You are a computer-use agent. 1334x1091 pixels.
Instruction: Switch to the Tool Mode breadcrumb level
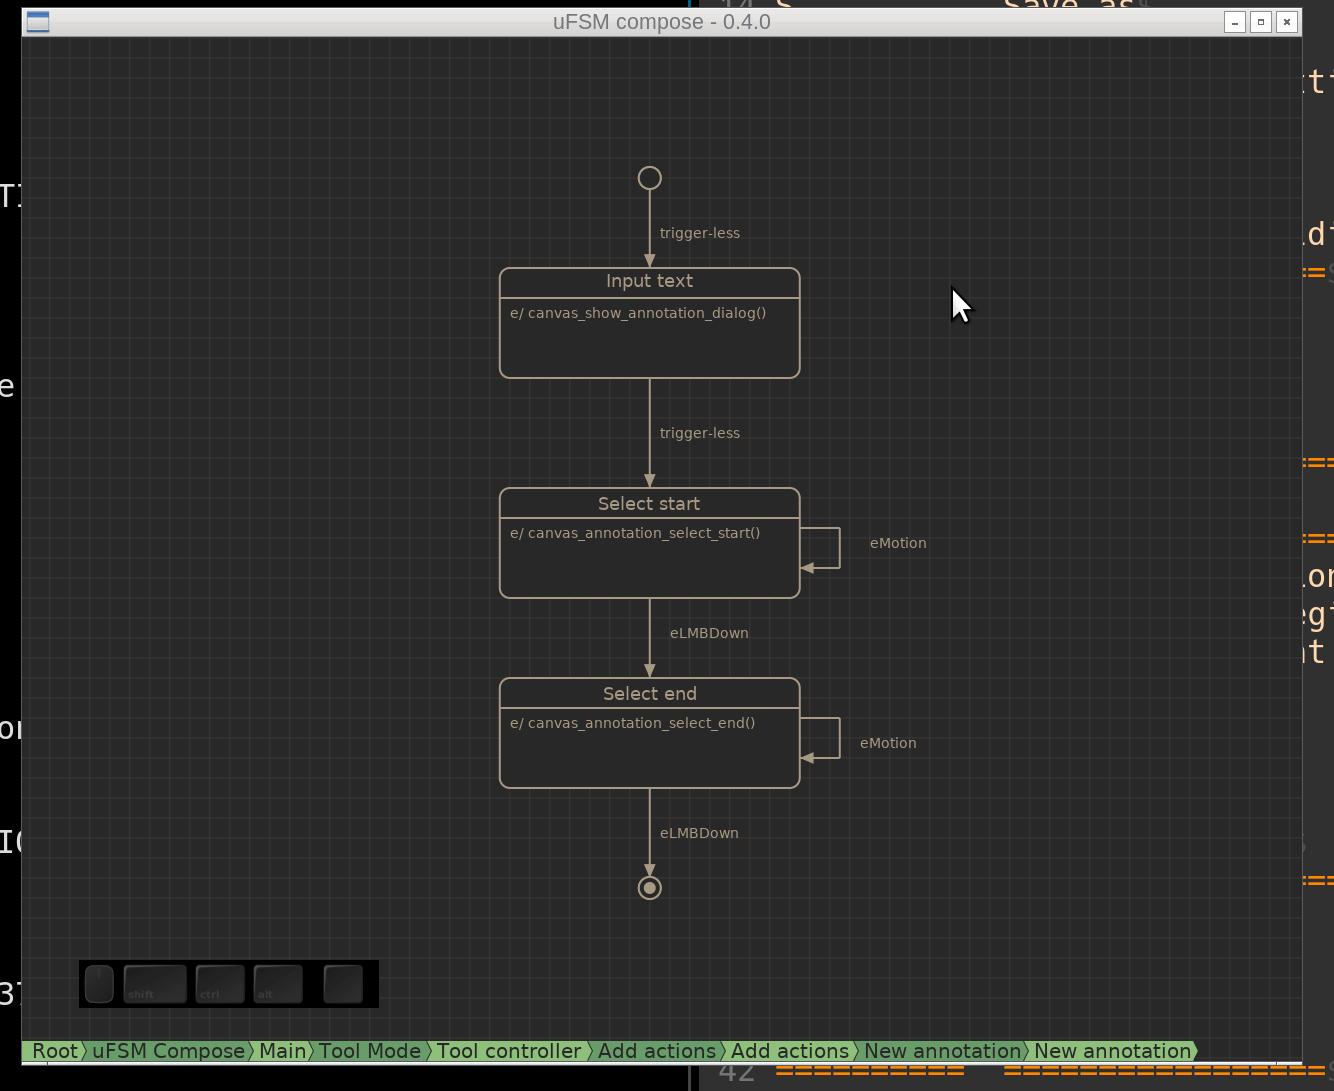(x=370, y=1051)
